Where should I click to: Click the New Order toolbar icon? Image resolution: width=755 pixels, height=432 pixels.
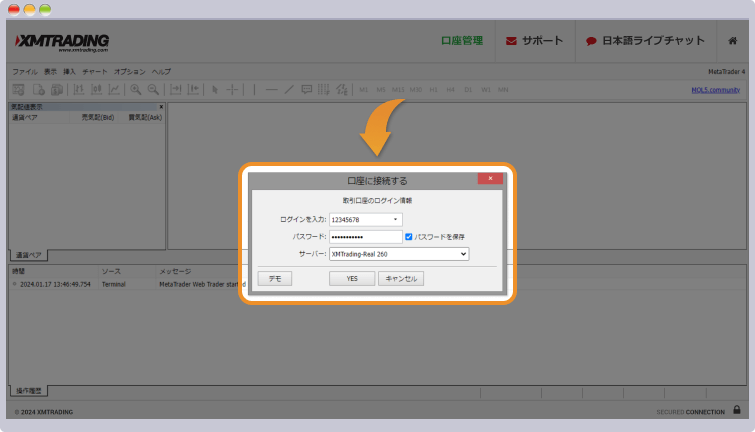(19, 90)
